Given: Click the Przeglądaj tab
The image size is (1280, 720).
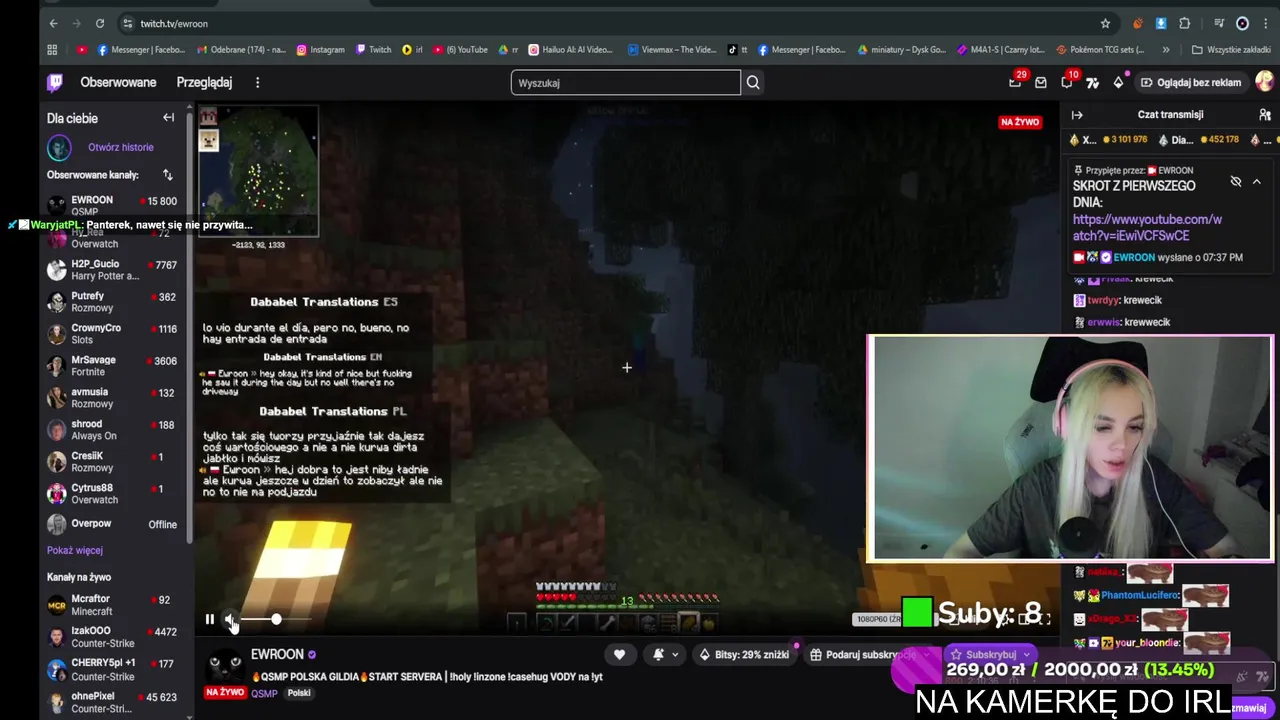Looking at the screenshot, I should click(x=204, y=83).
